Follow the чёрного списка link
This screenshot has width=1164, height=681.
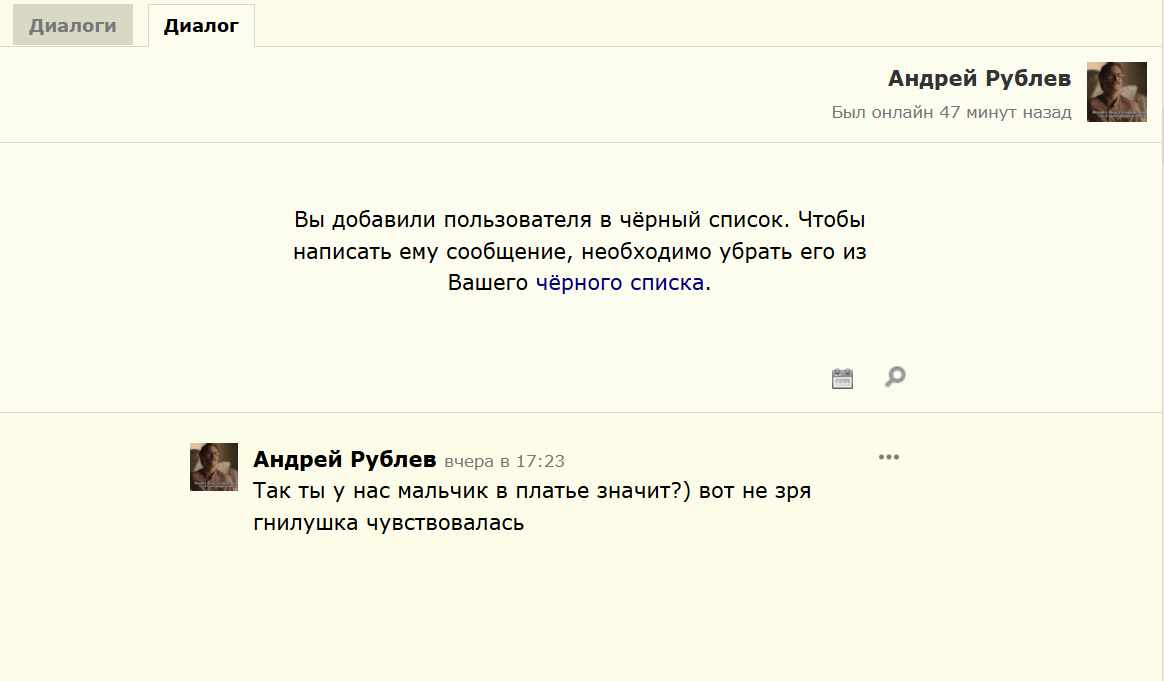[620, 283]
